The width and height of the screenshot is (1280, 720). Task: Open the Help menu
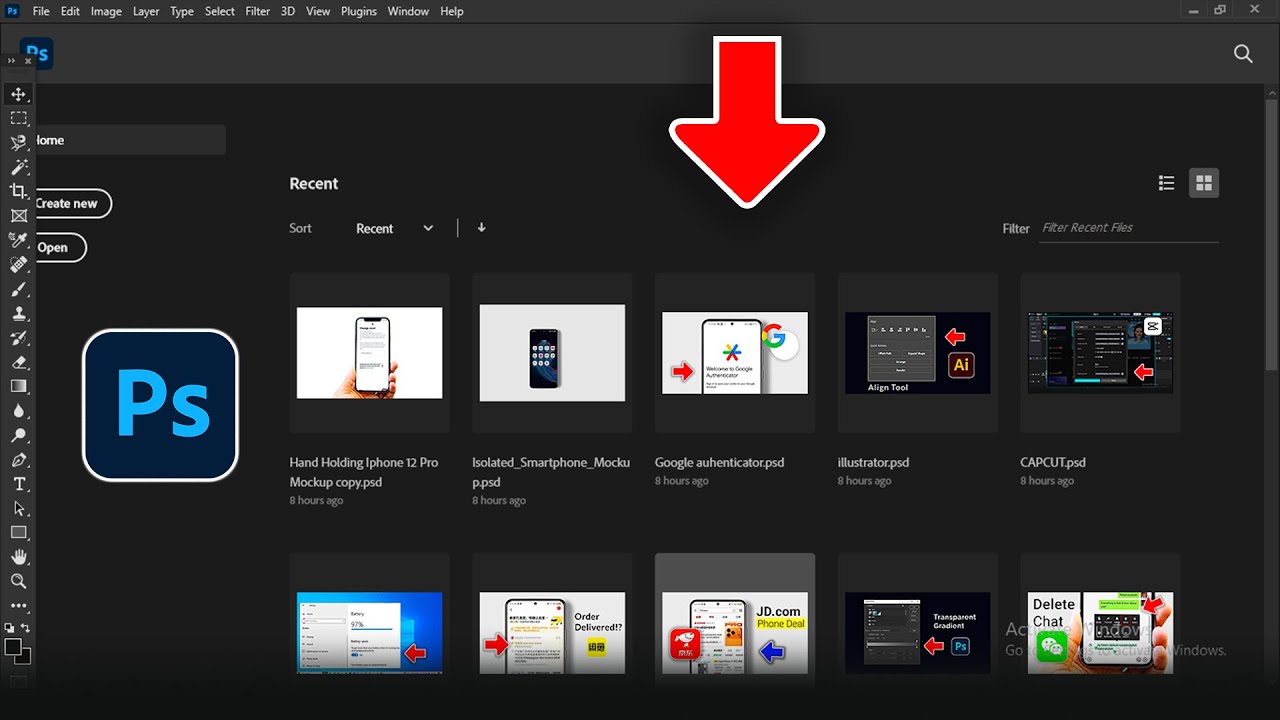(x=452, y=11)
